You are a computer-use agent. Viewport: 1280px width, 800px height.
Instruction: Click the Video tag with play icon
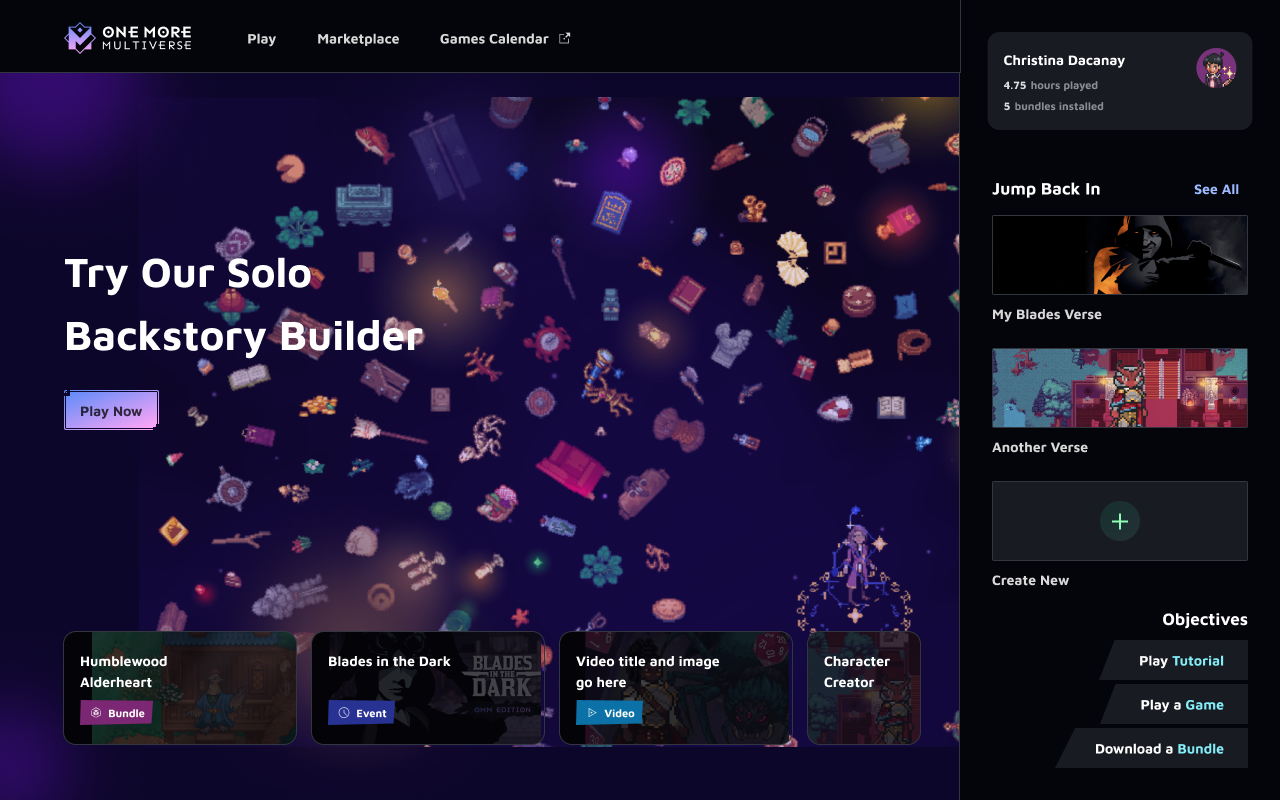(609, 713)
